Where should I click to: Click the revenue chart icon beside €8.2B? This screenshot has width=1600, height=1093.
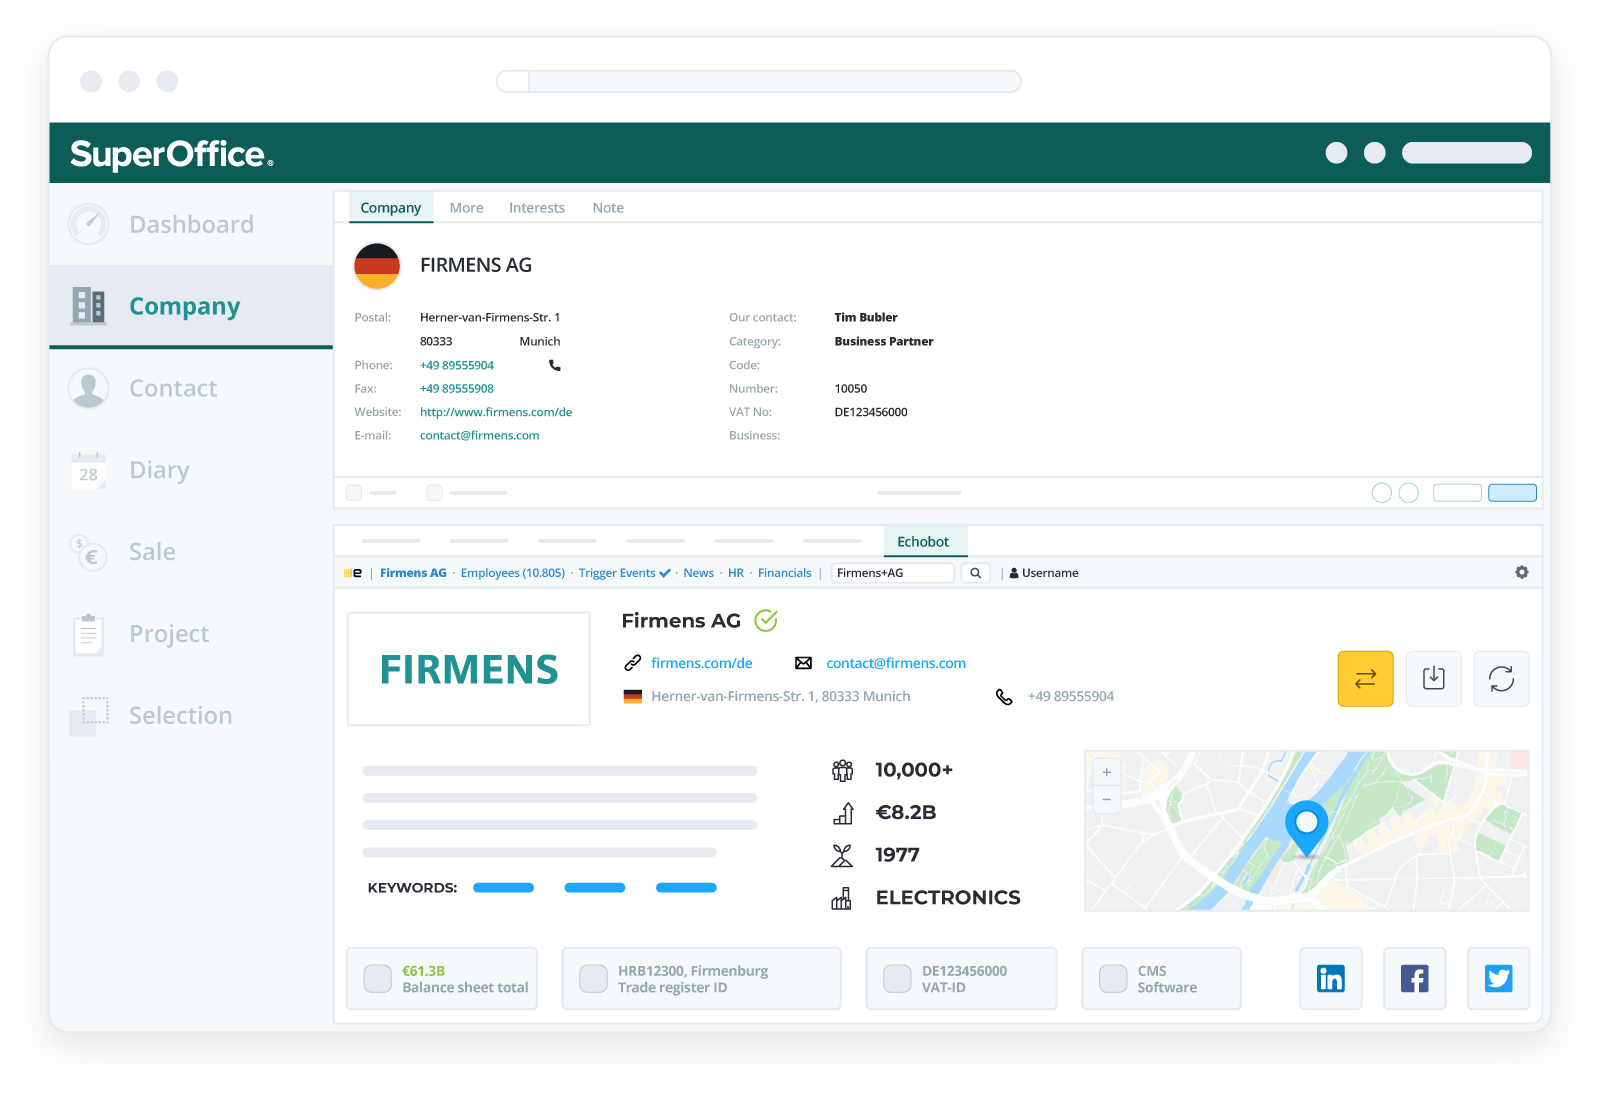(843, 813)
